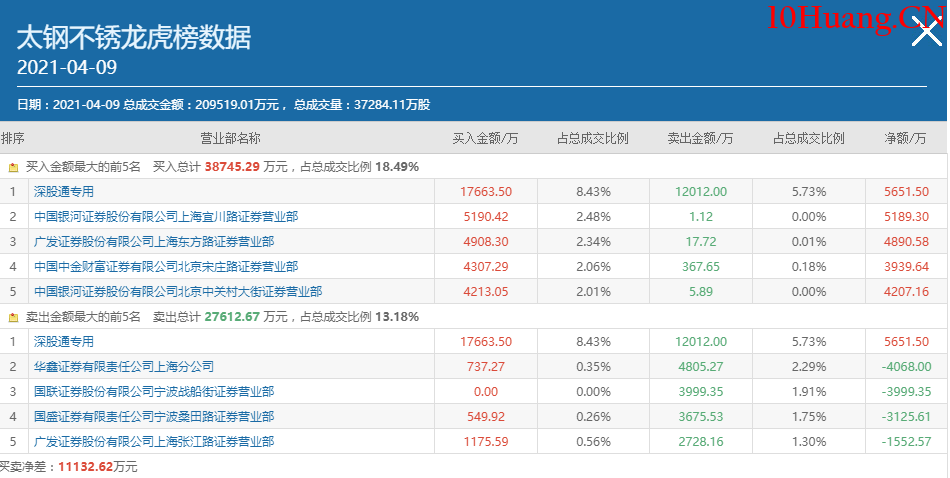Viewport: 950px width, 478px height.
Task: Click the sell amount 367.65
Action: [x=701, y=267]
